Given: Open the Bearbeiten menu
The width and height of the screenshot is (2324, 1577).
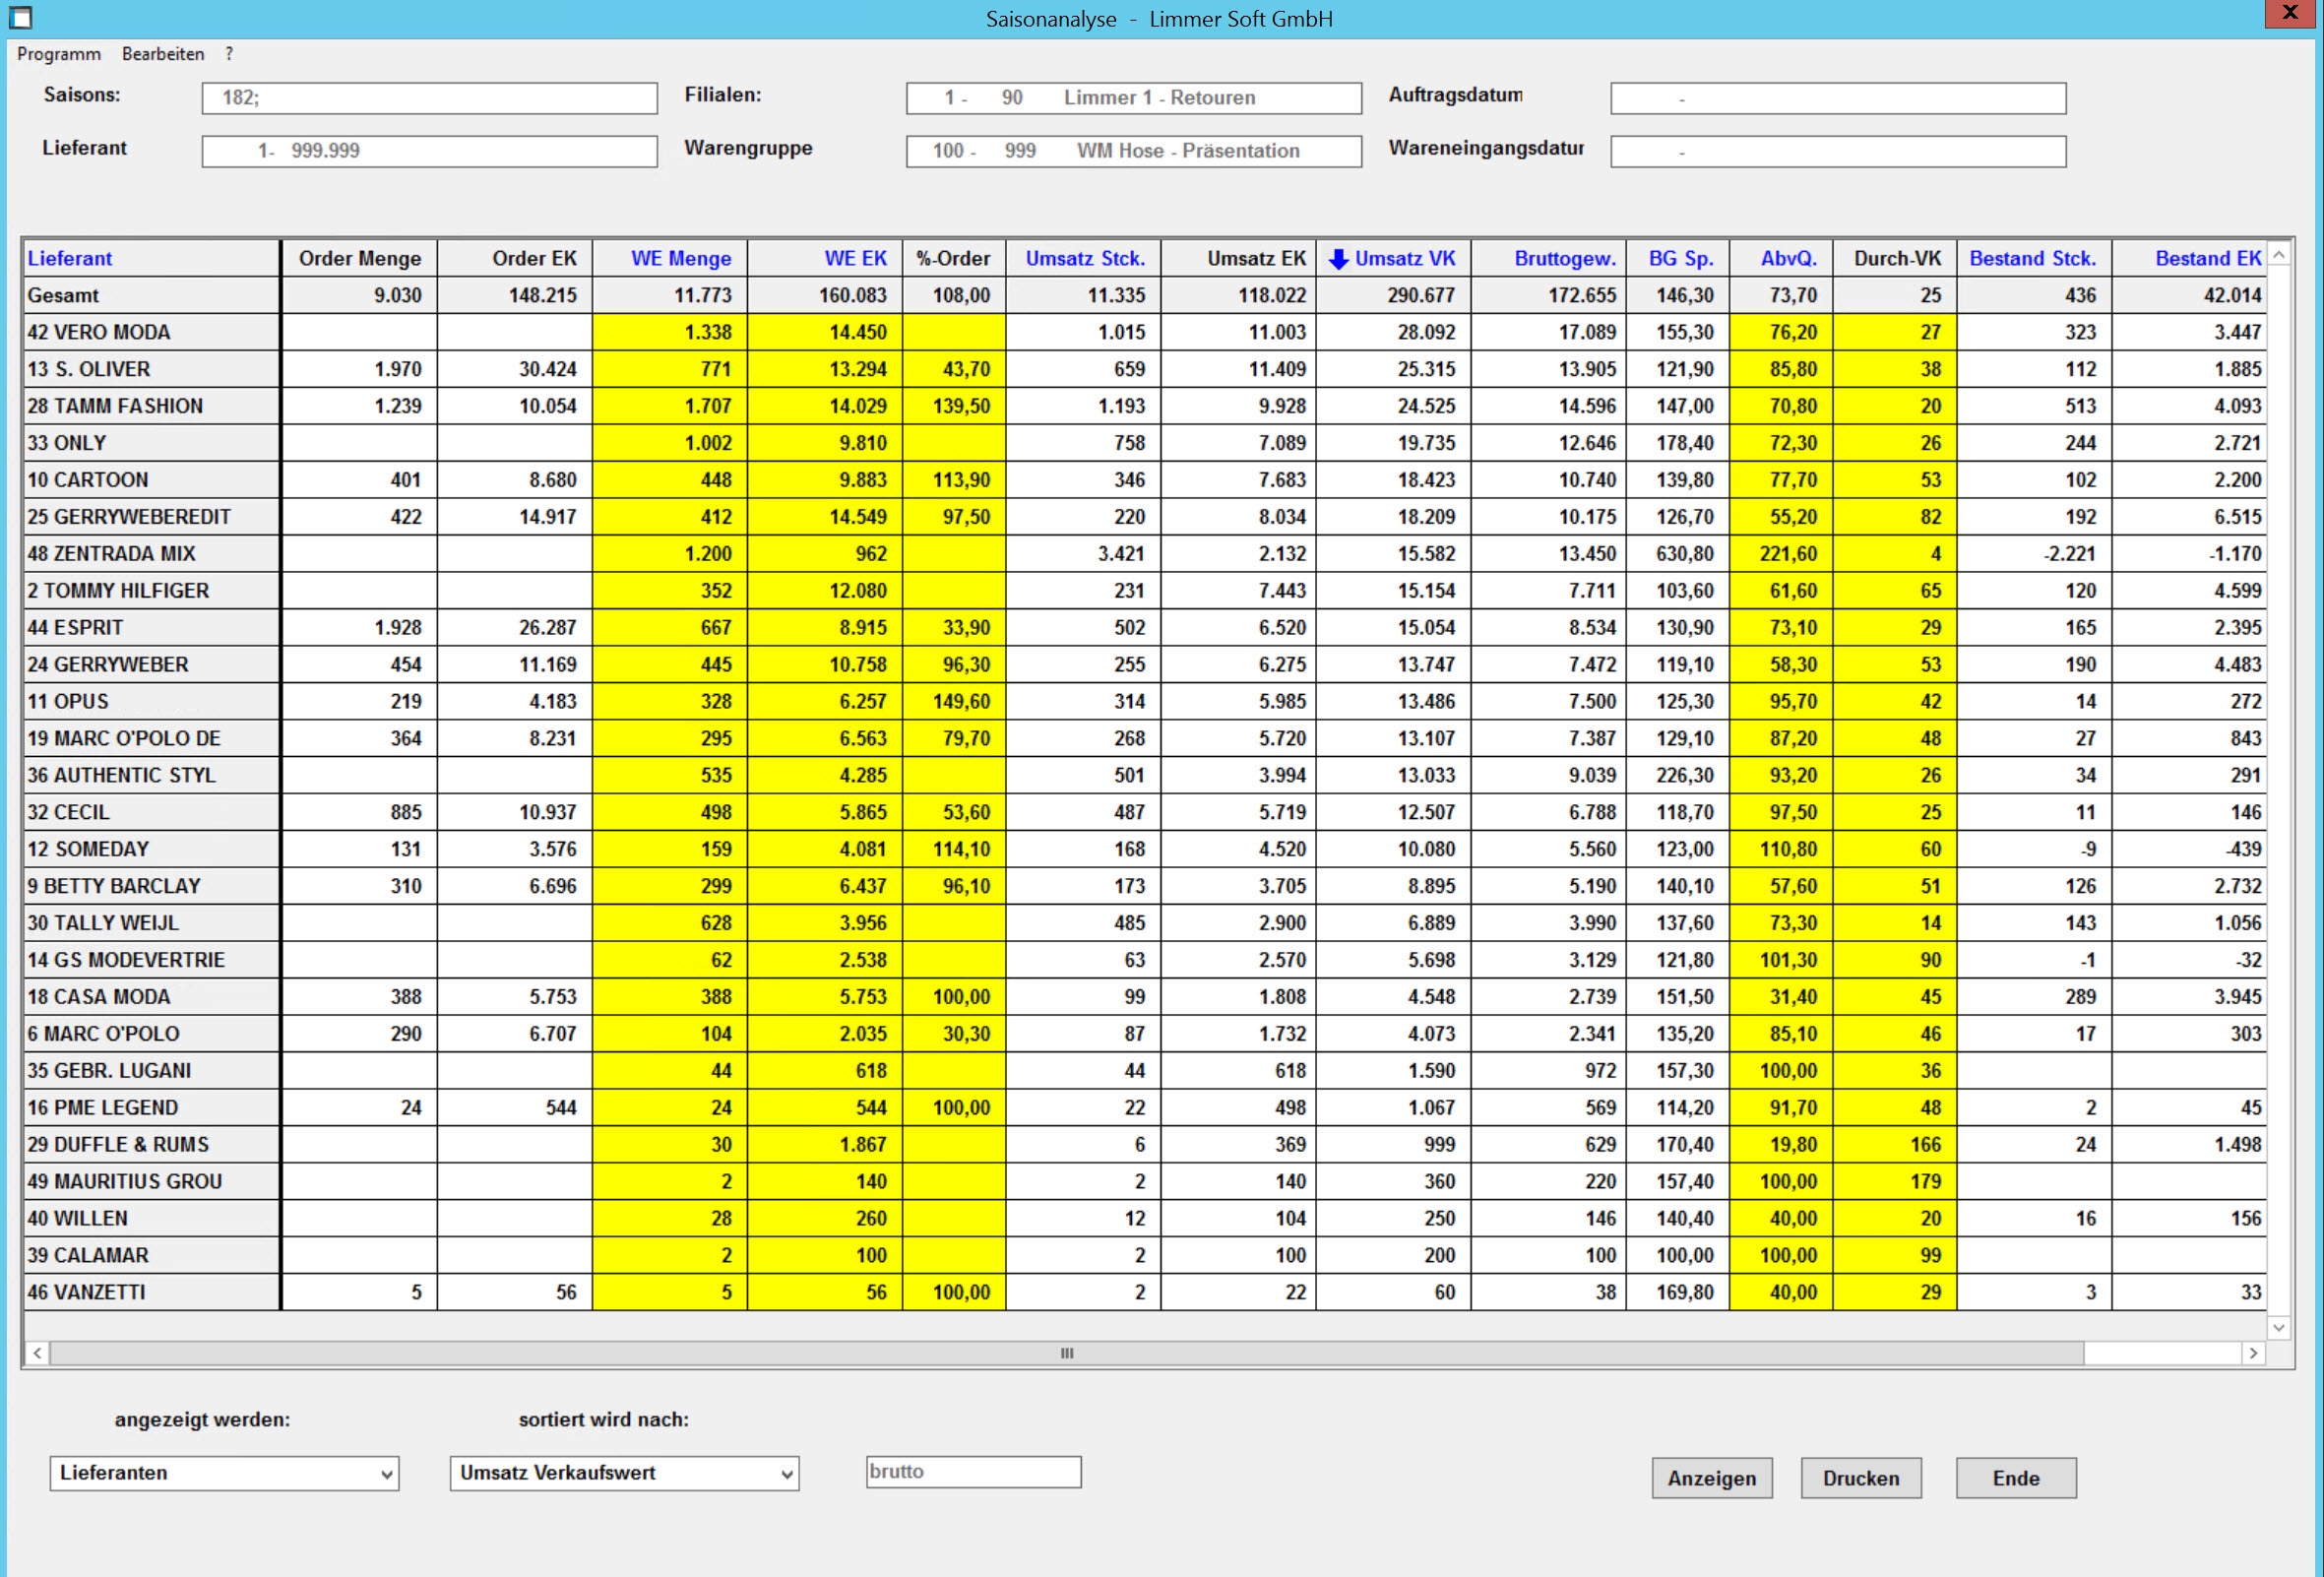Looking at the screenshot, I should click(163, 54).
